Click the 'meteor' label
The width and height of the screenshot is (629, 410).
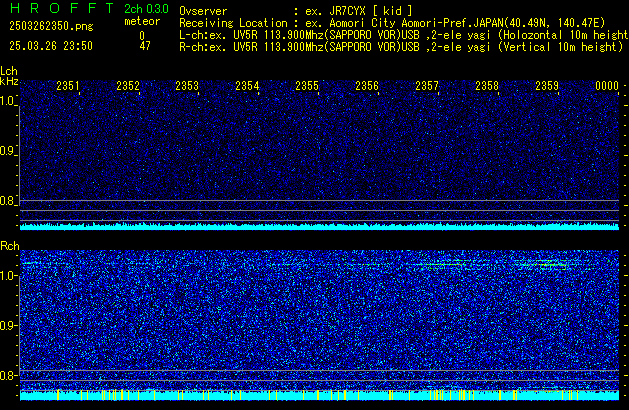[x=142, y=21]
